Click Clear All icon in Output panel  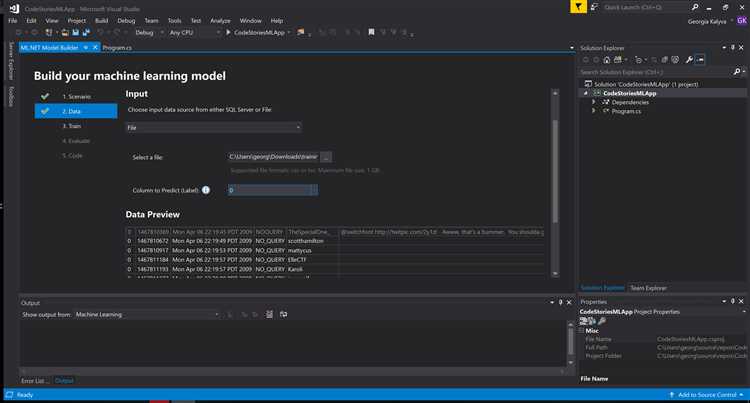pos(269,314)
